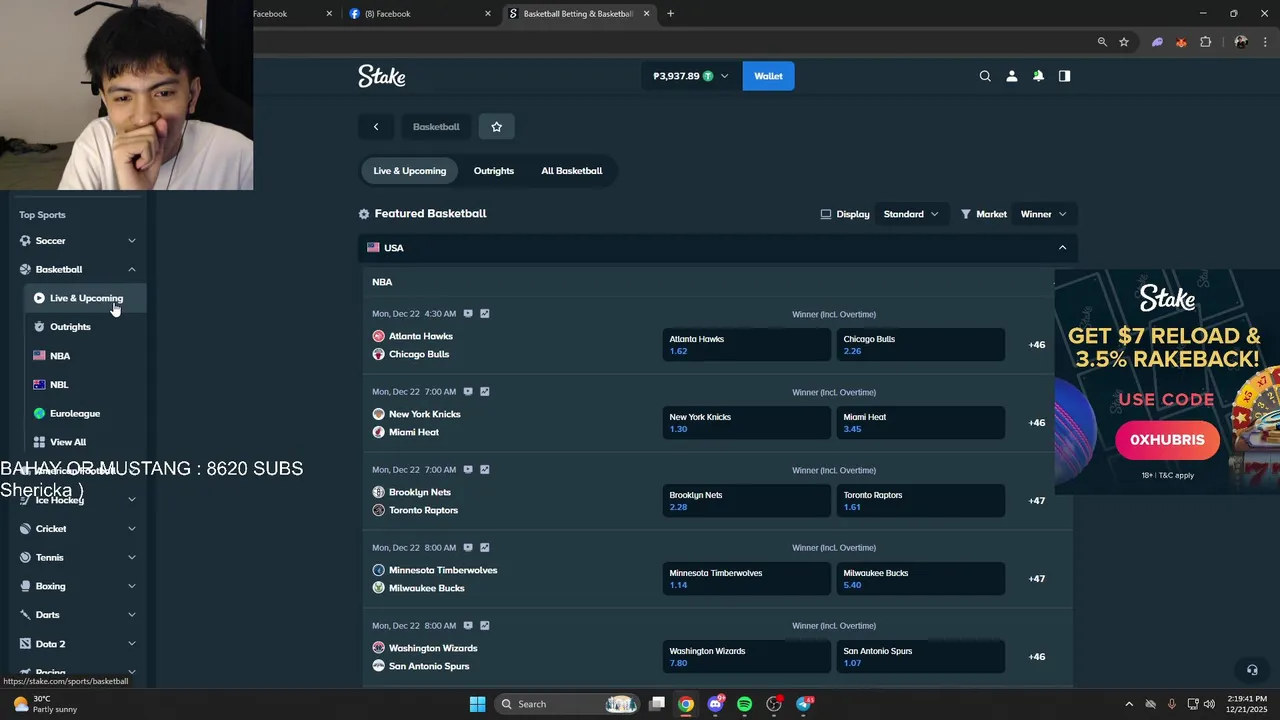Viewport: 1280px width, 720px height.
Task: Show +47 more markets for Nets game
Action: click(x=1037, y=501)
